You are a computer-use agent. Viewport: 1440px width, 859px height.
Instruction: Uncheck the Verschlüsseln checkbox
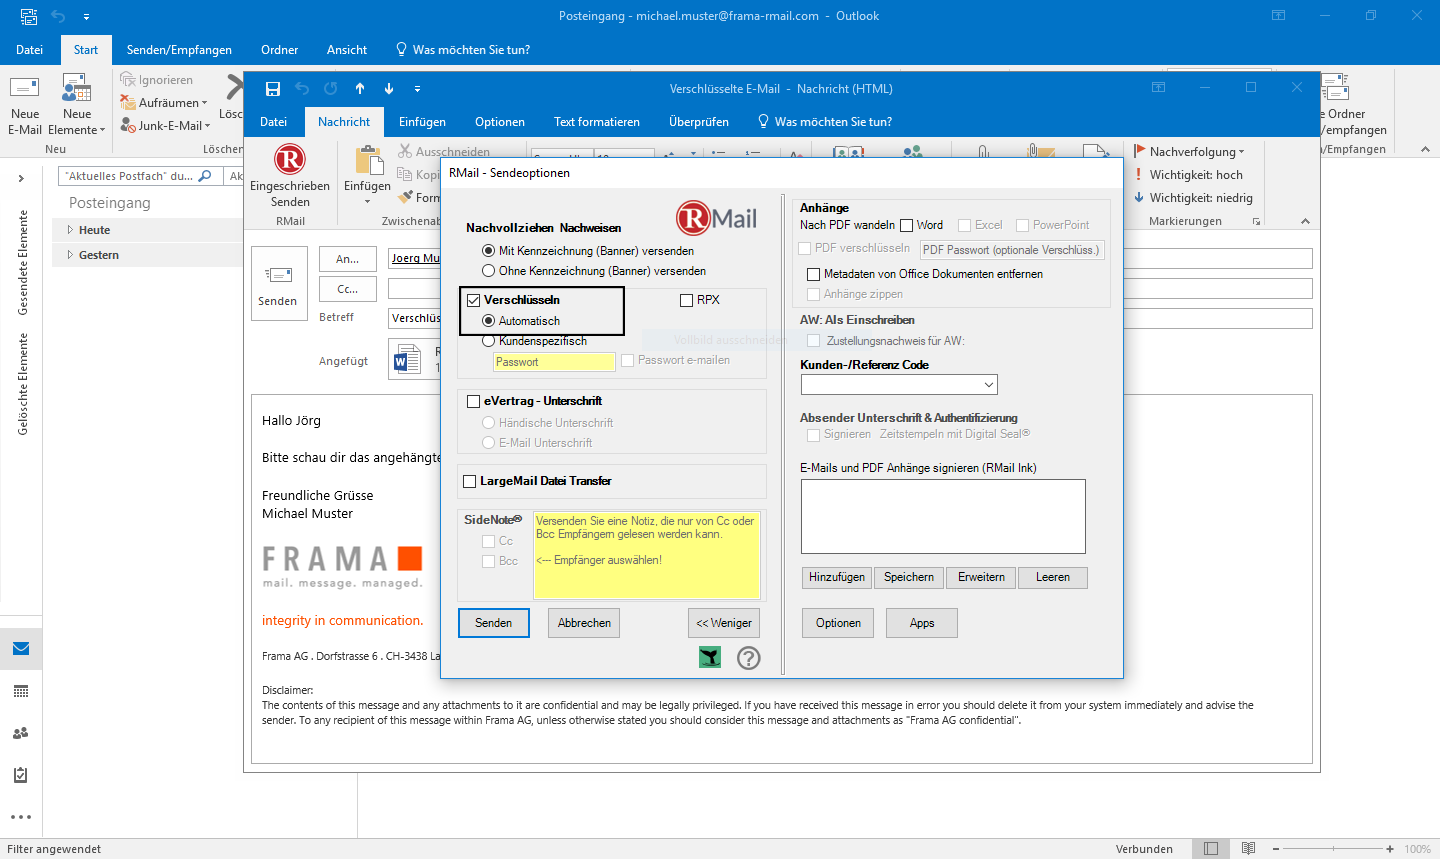tap(474, 300)
